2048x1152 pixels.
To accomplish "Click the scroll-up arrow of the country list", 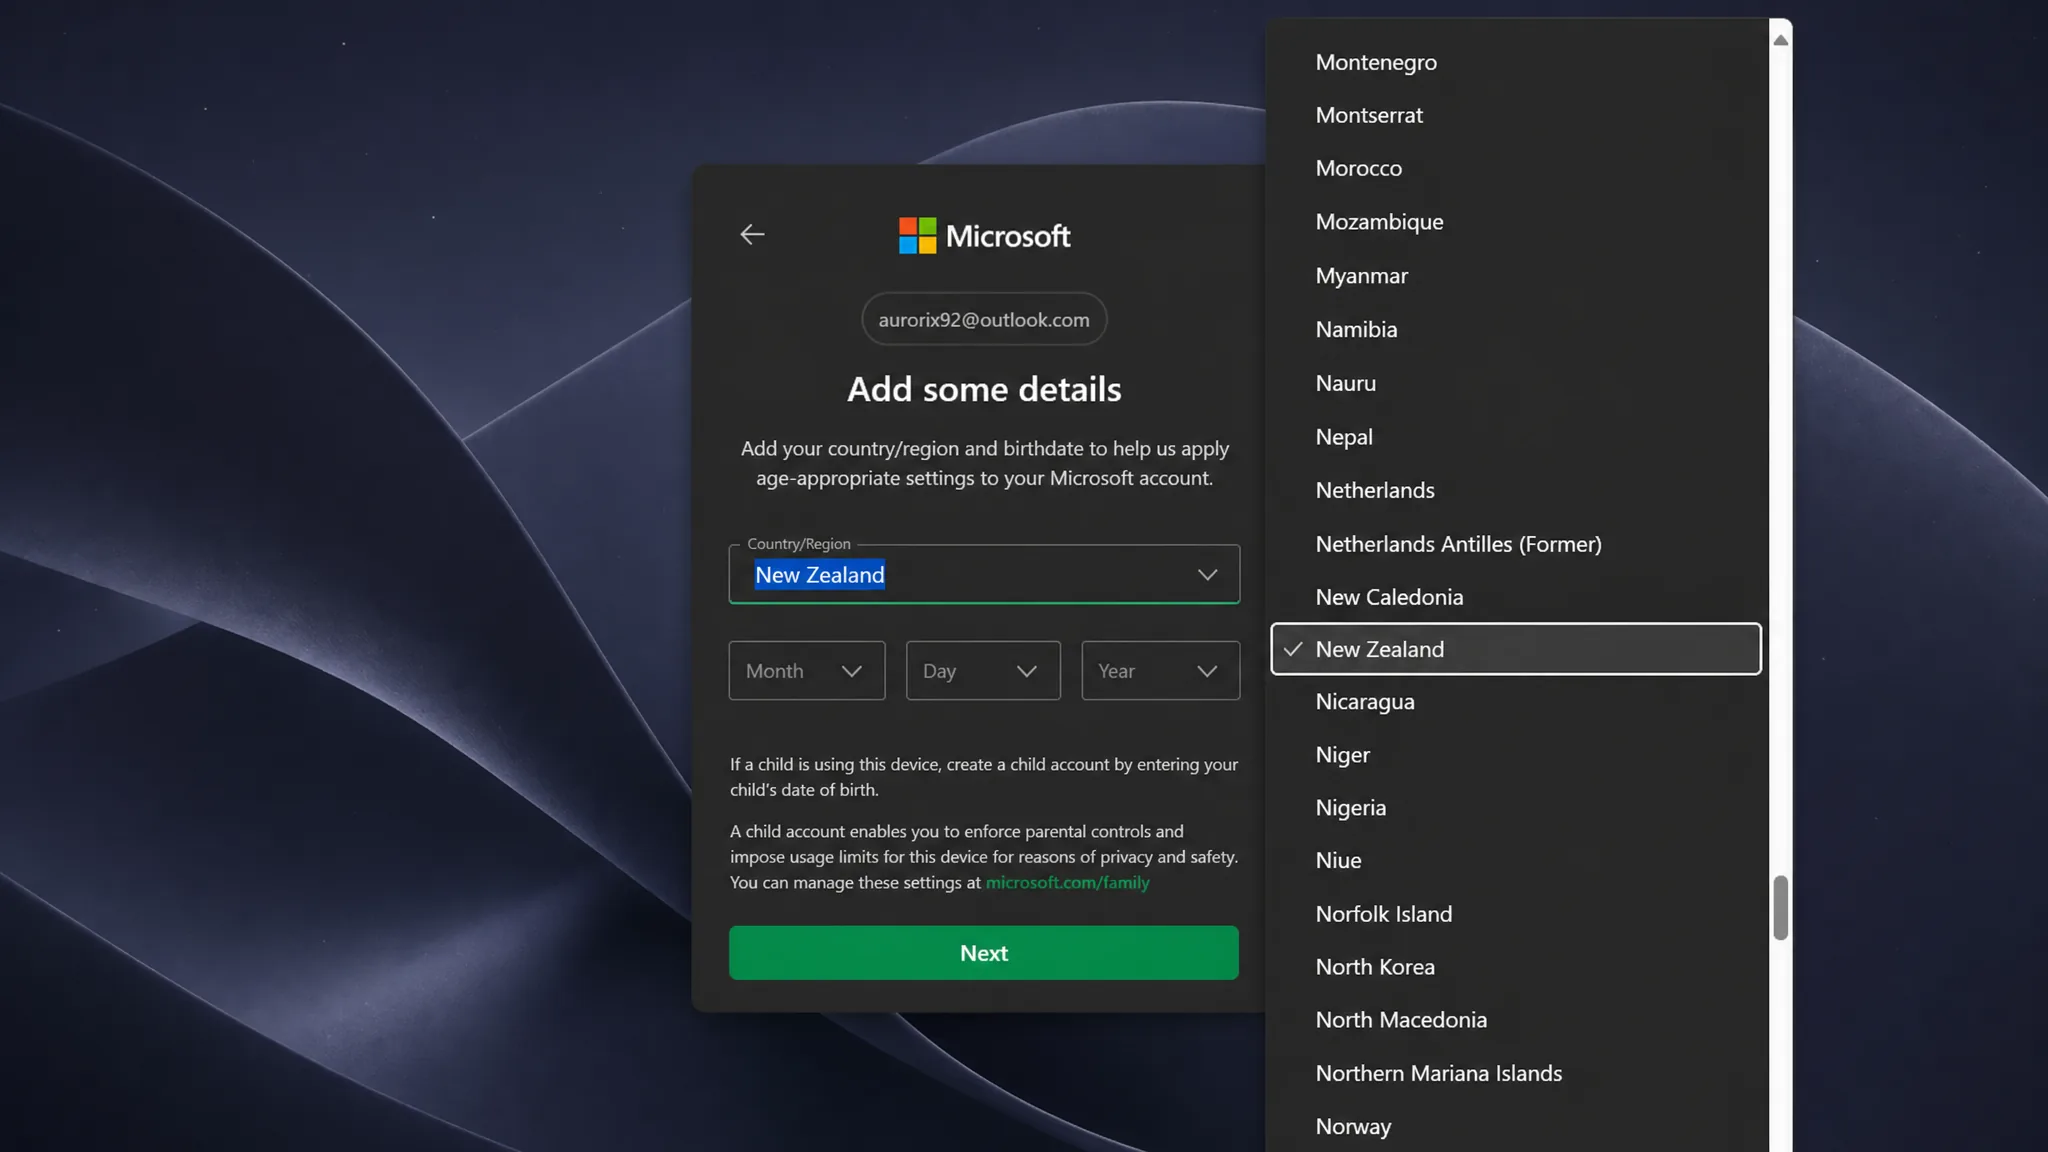I will click(x=1780, y=40).
